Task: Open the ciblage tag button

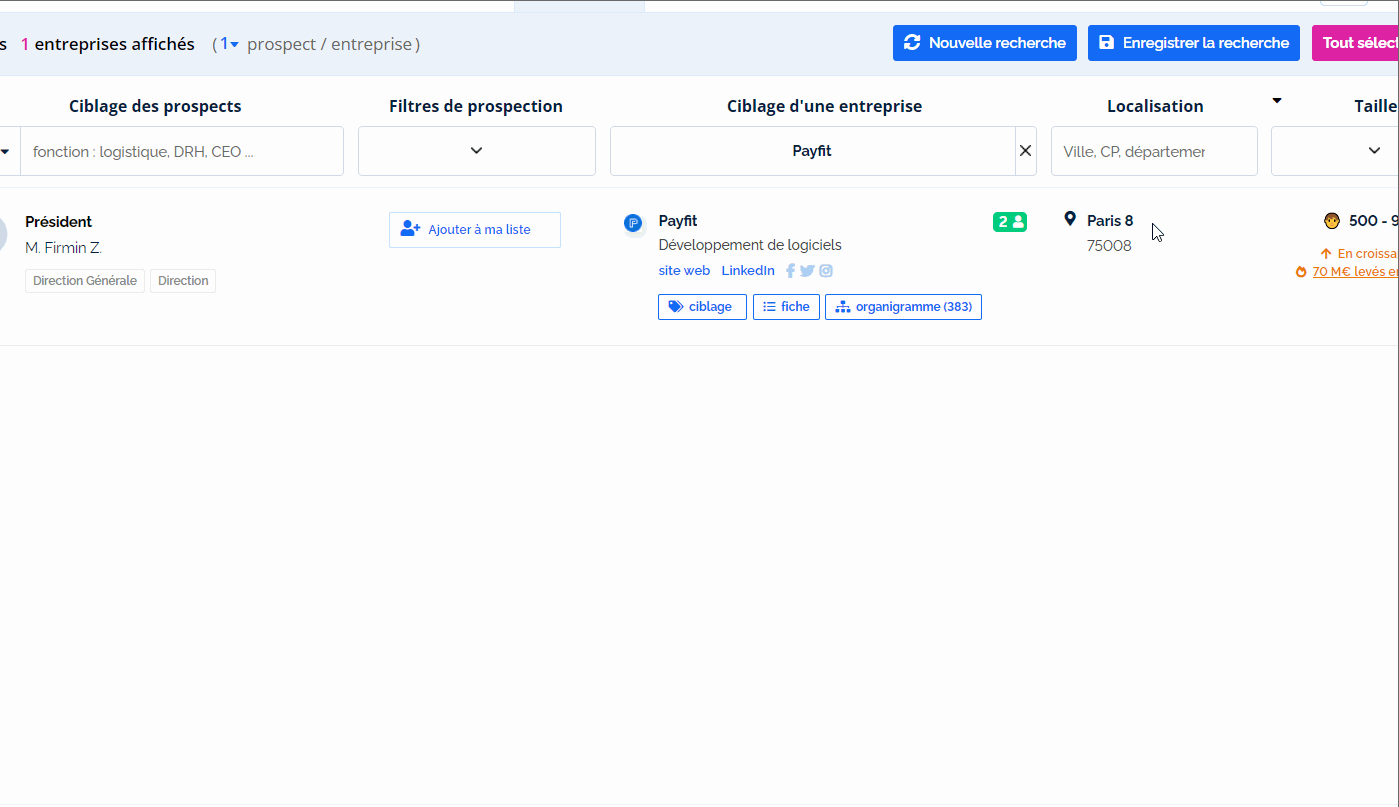Action: pyautogui.click(x=702, y=307)
